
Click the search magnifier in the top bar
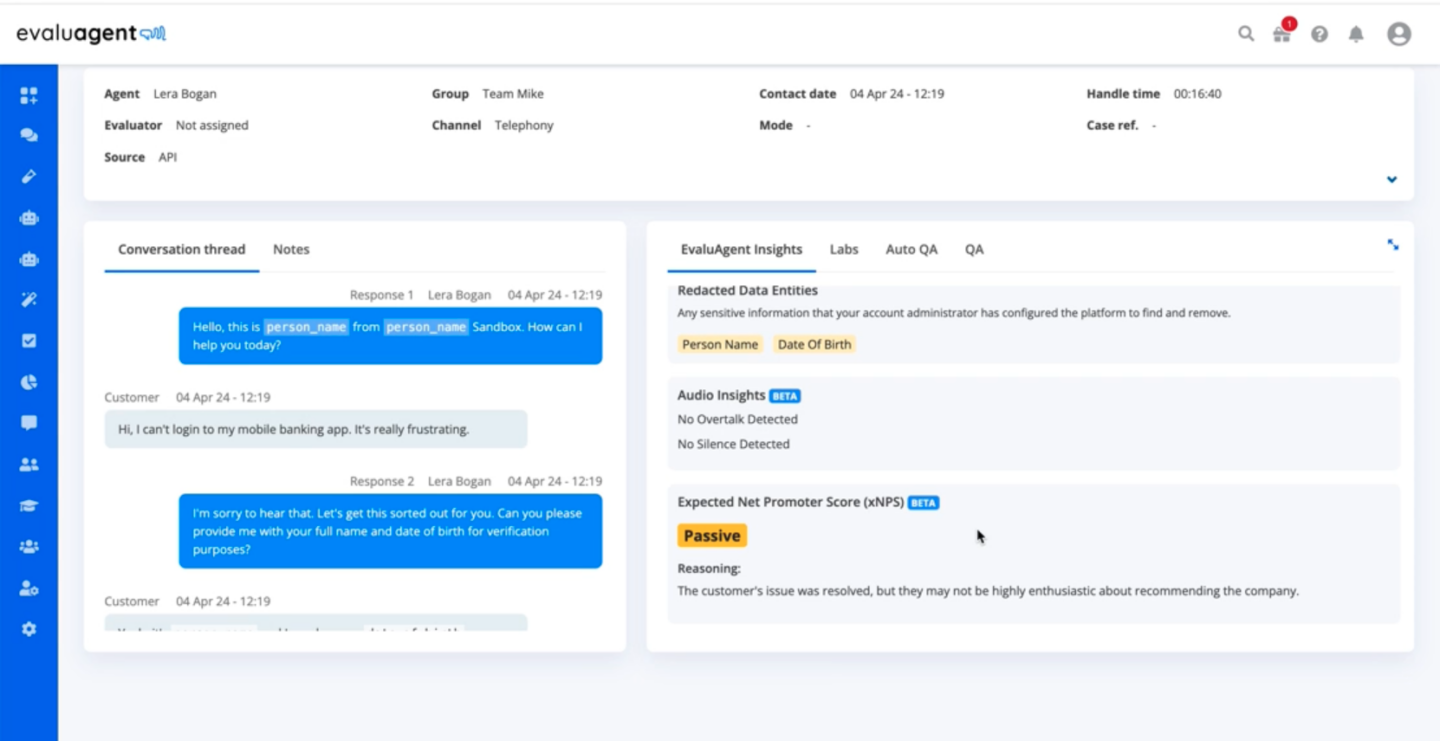point(1246,33)
